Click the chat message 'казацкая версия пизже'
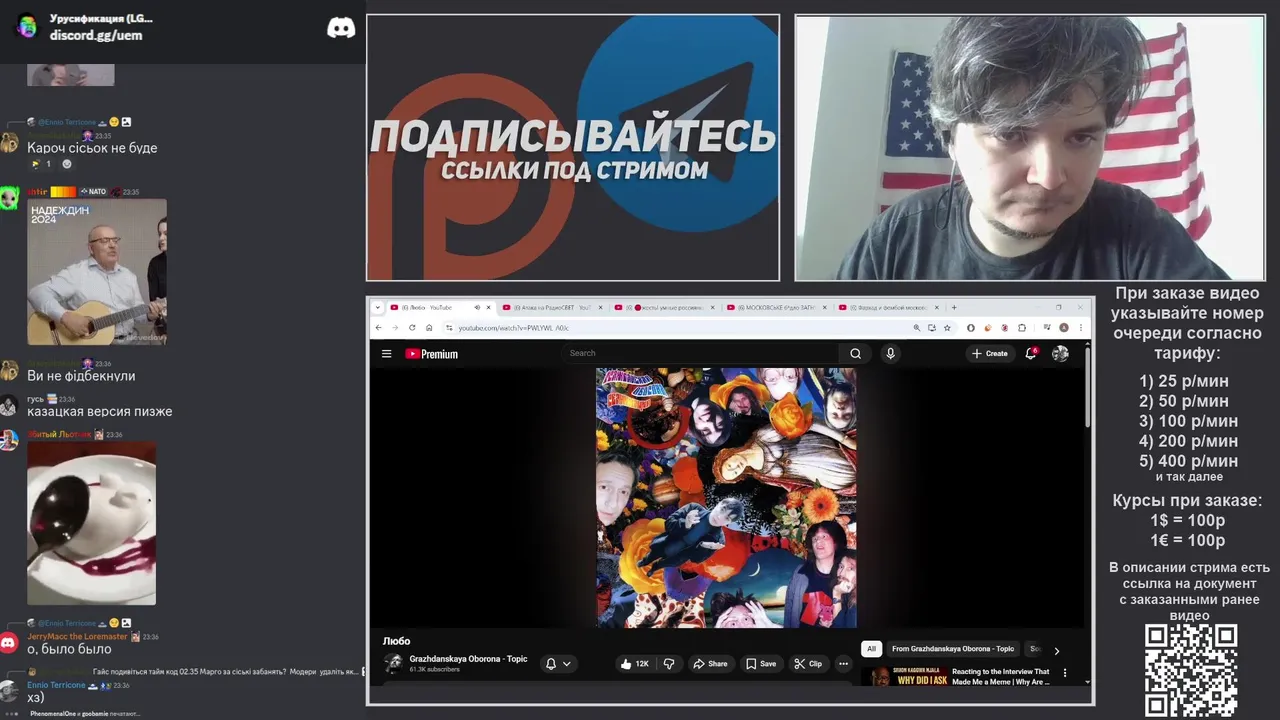Image resolution: width=1280 pixels, height=720 pixels. pos(100,411)
